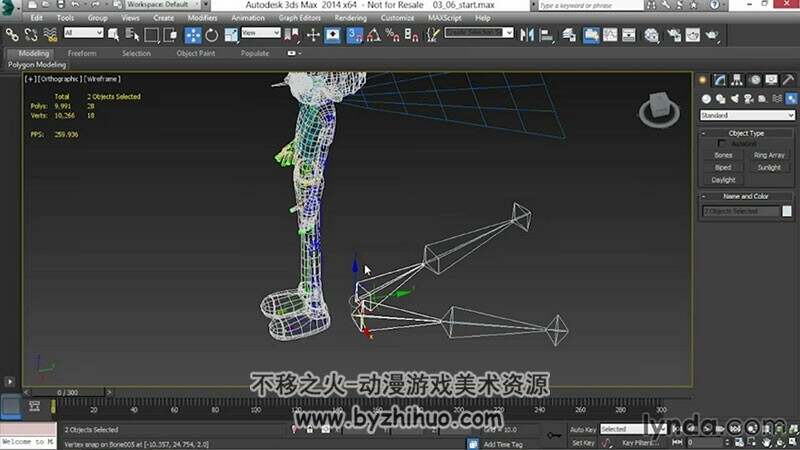
Task: Open Schematic View
Action: click(x=629, y=35)
